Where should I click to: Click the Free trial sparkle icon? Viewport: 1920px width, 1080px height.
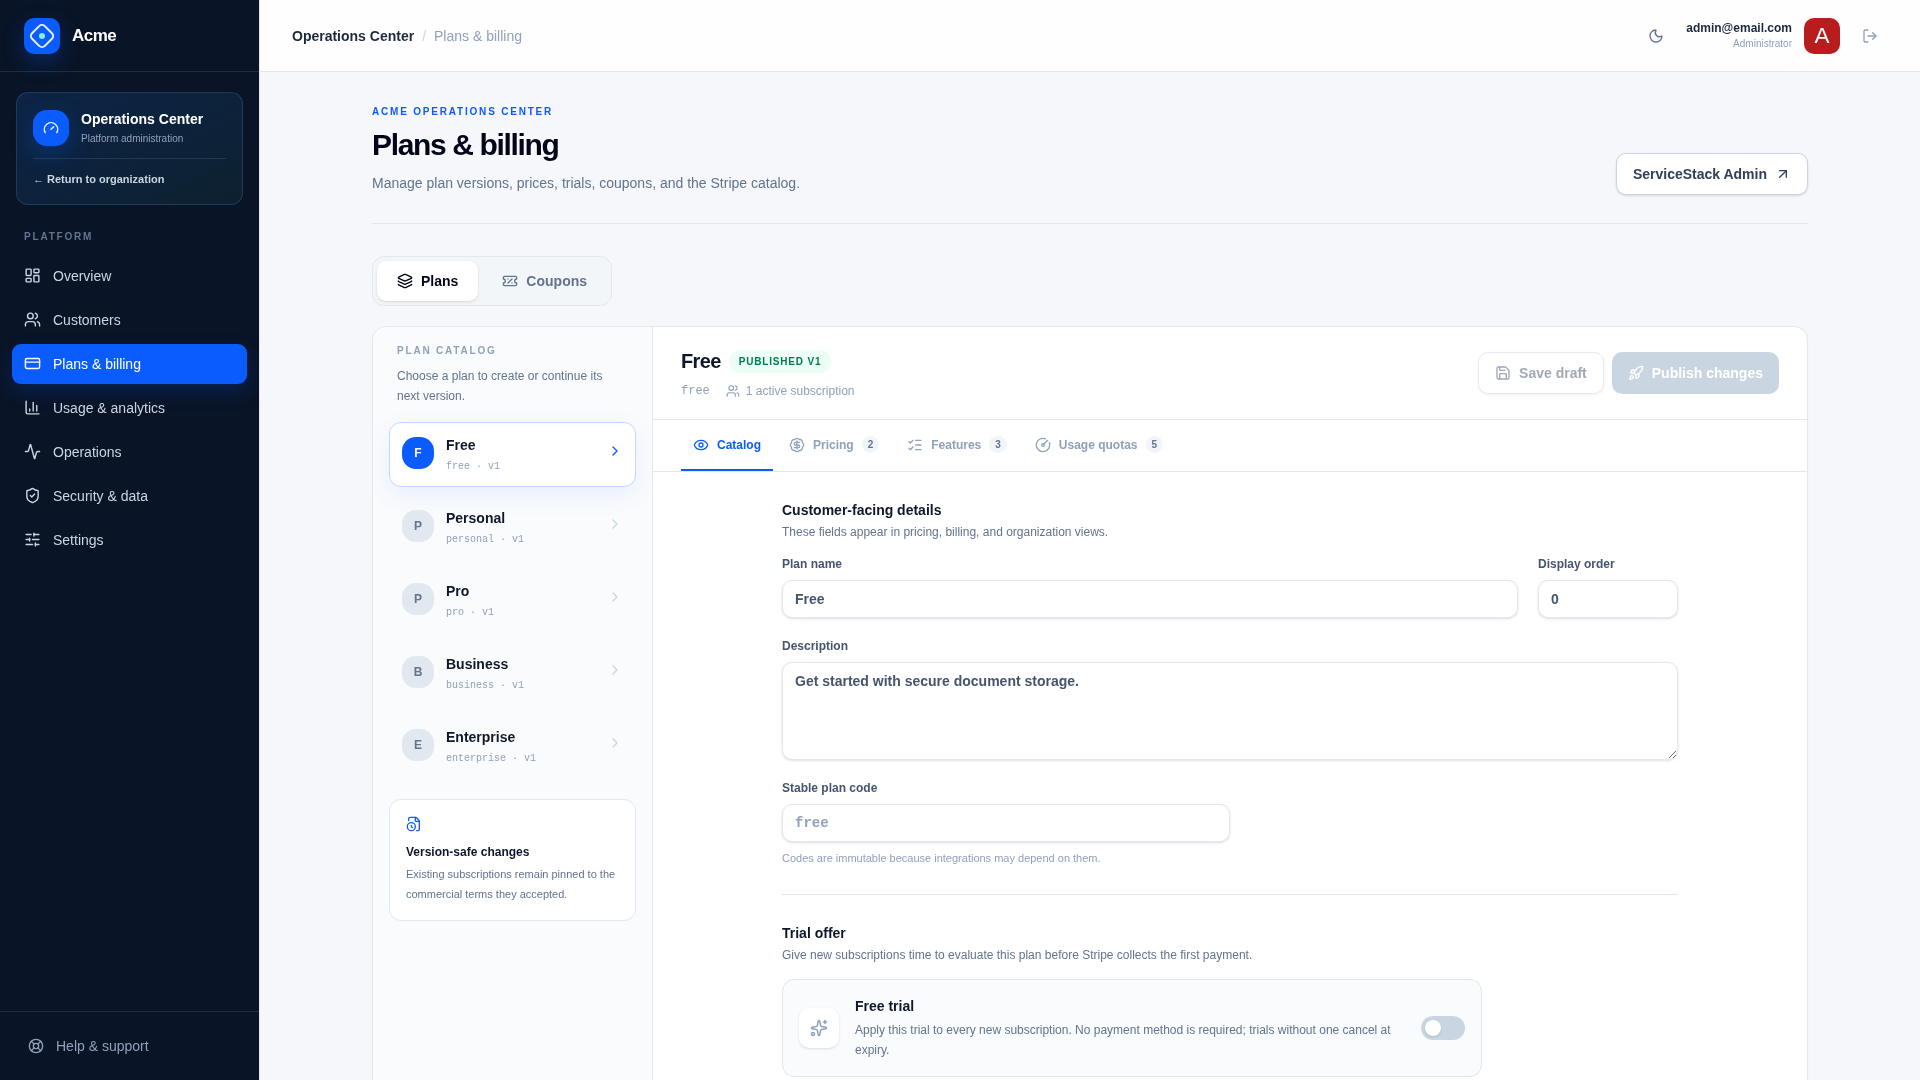(819, 1028)
